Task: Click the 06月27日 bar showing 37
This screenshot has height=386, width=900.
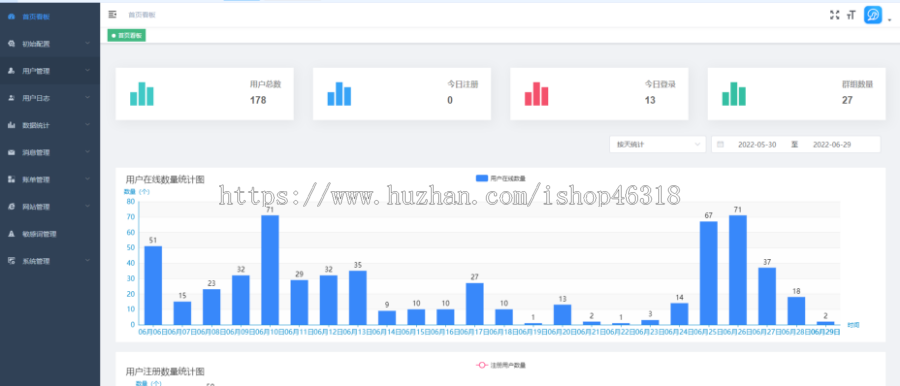Action: (767, 296)
